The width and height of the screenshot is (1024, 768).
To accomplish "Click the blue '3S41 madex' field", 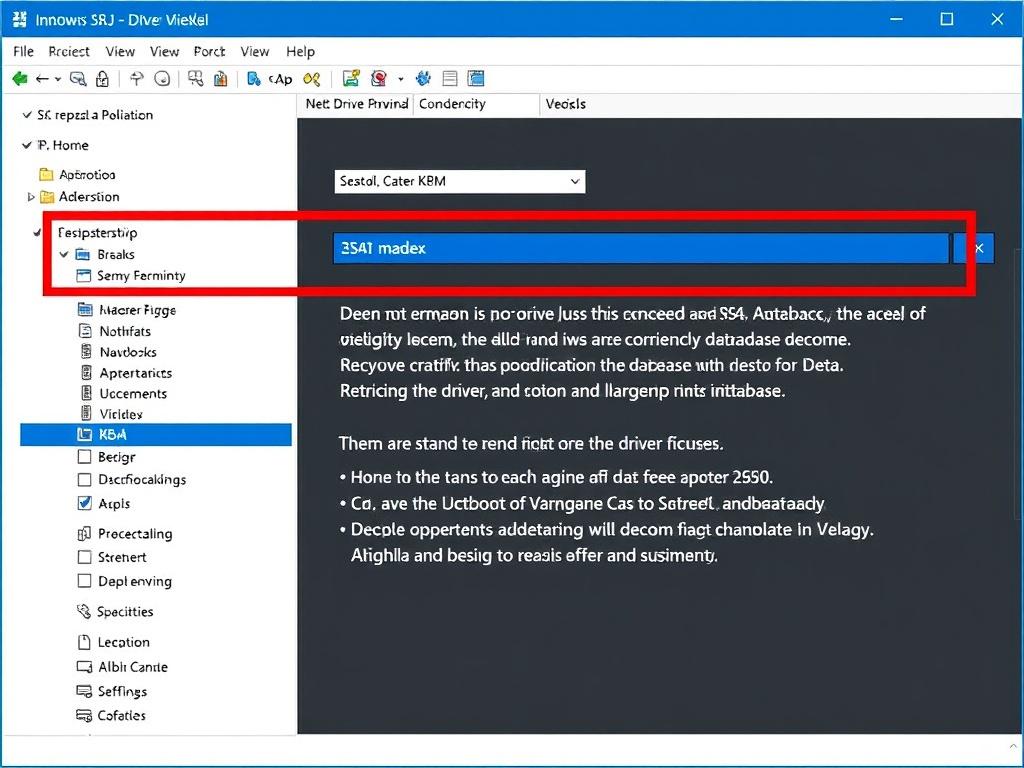I will tap(641, 248).
